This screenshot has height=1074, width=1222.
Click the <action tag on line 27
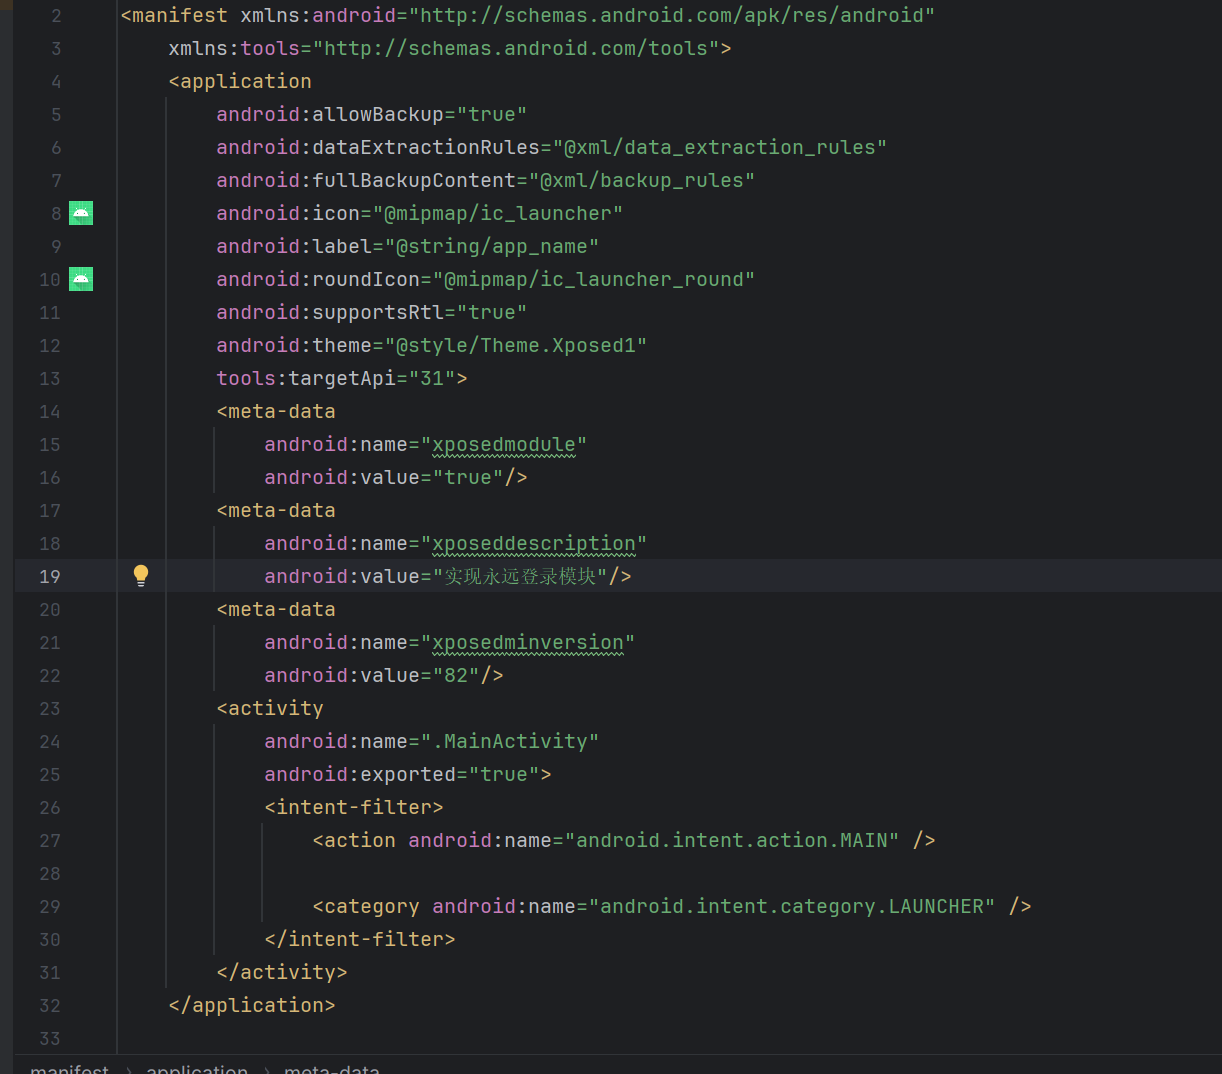[354, 841]
